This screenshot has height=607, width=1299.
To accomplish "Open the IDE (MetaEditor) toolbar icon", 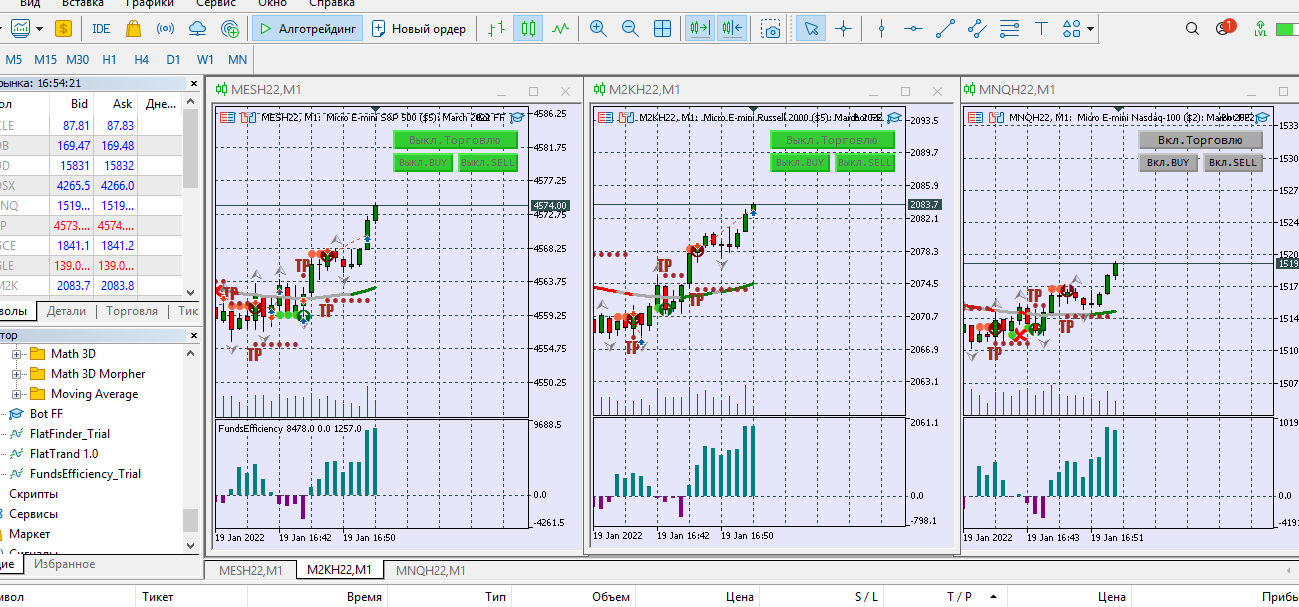I will (x=101, y=29).
